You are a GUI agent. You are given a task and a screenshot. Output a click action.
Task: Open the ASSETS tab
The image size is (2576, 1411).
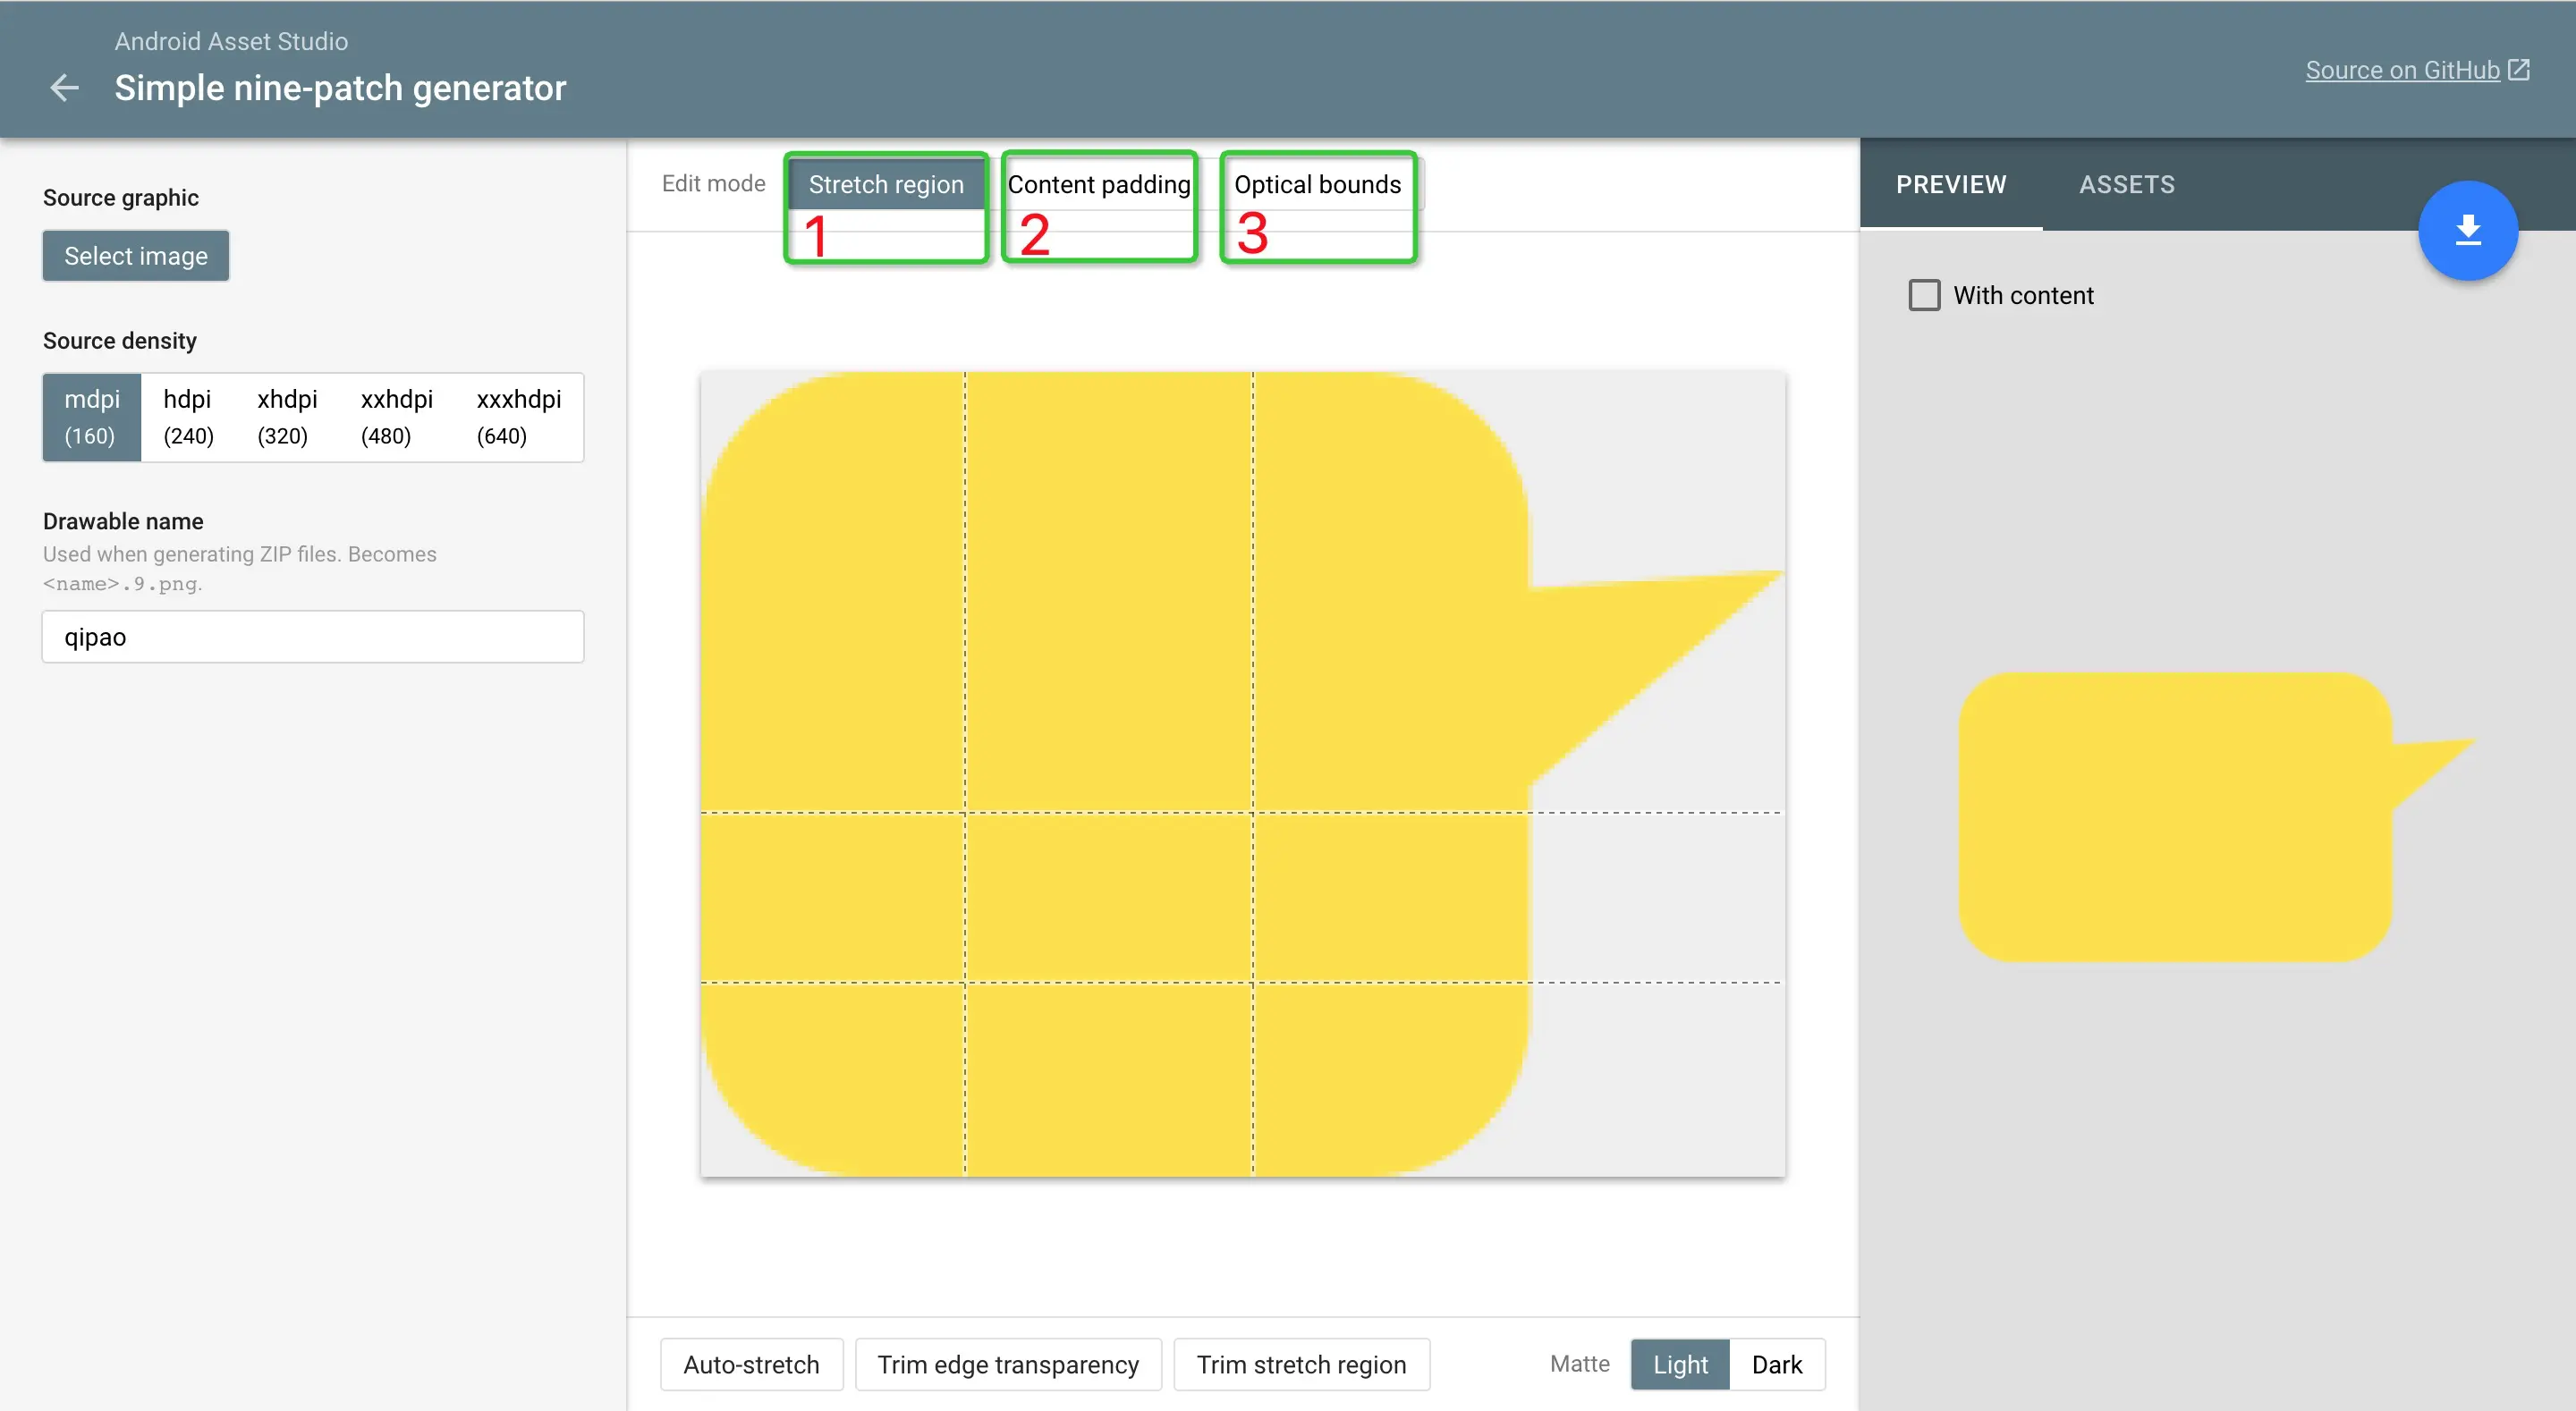[2126, 185]
